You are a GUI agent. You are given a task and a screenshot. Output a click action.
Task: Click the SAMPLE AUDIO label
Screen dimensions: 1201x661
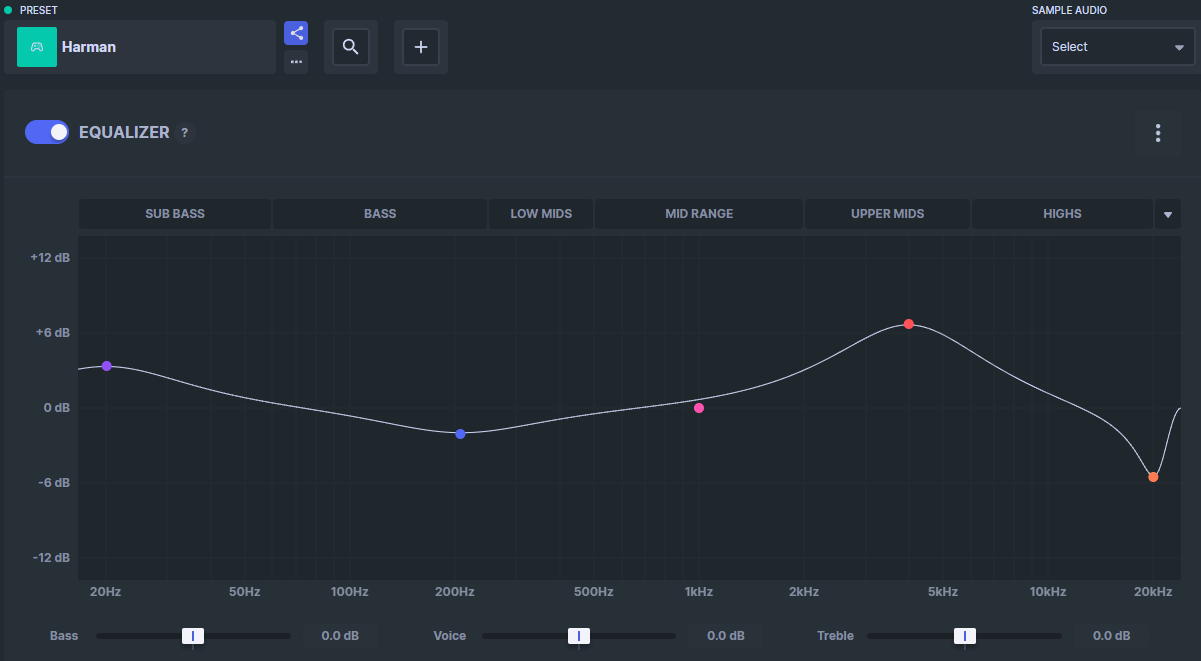click(1069, 10)
